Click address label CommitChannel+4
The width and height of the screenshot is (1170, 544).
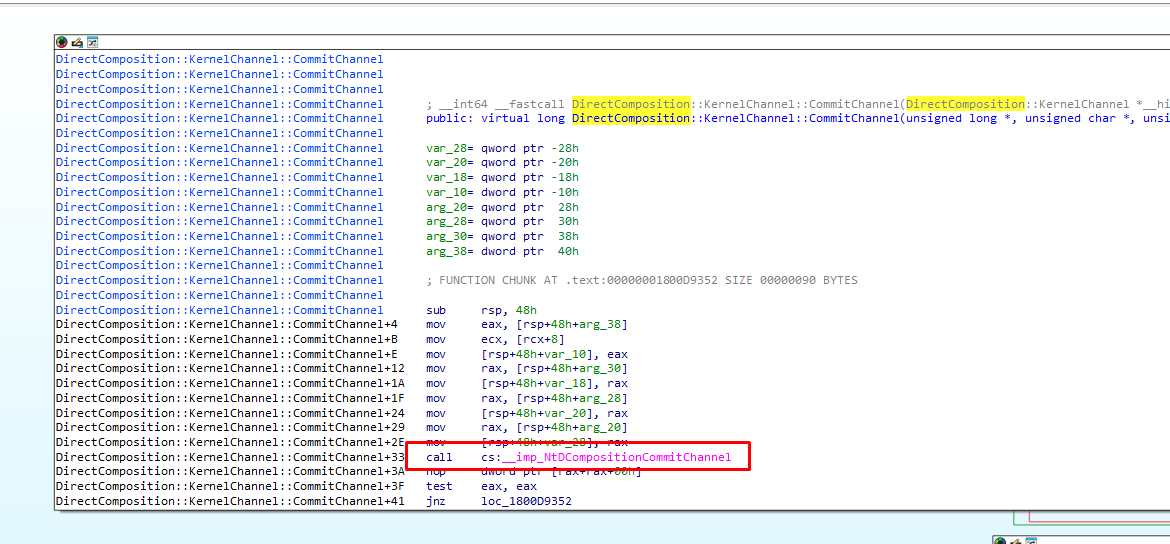tap(227, 325)
